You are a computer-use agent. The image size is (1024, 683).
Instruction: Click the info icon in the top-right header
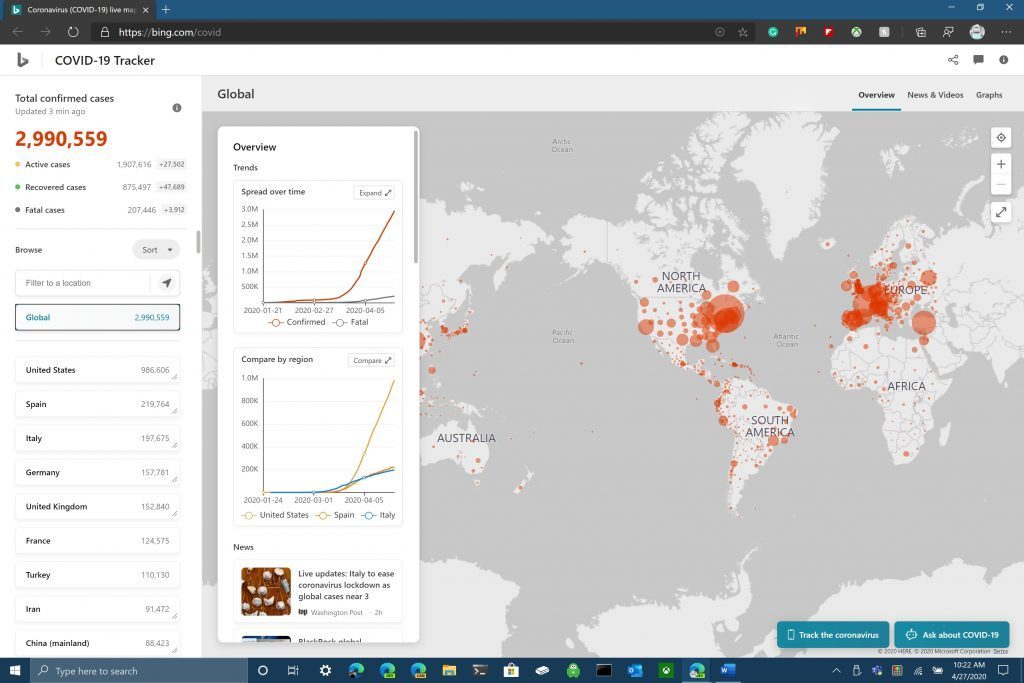(1003, 60)
